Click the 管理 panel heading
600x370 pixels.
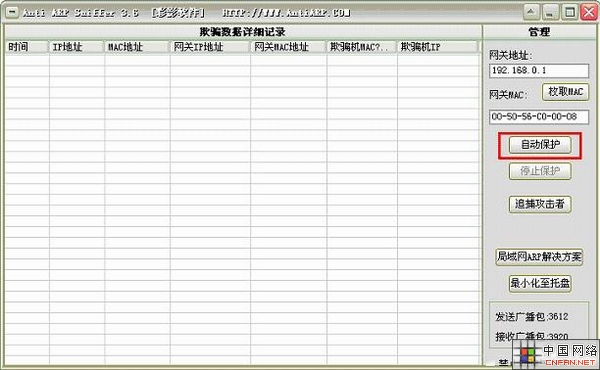539,32
